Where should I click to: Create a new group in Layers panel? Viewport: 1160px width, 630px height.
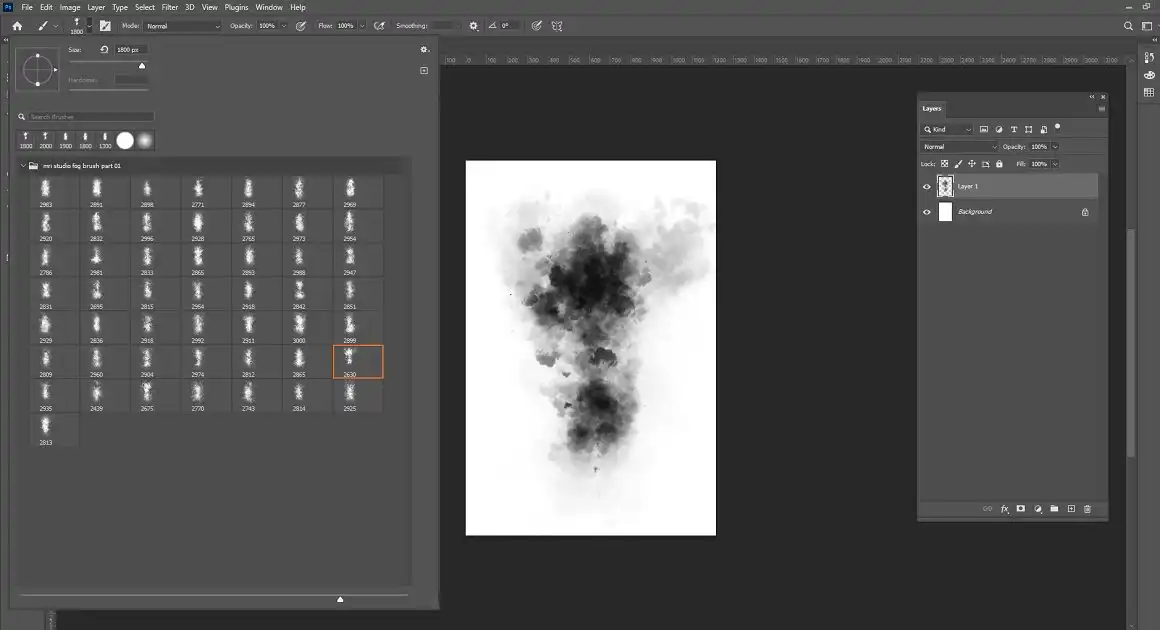tap(1053, 509)
